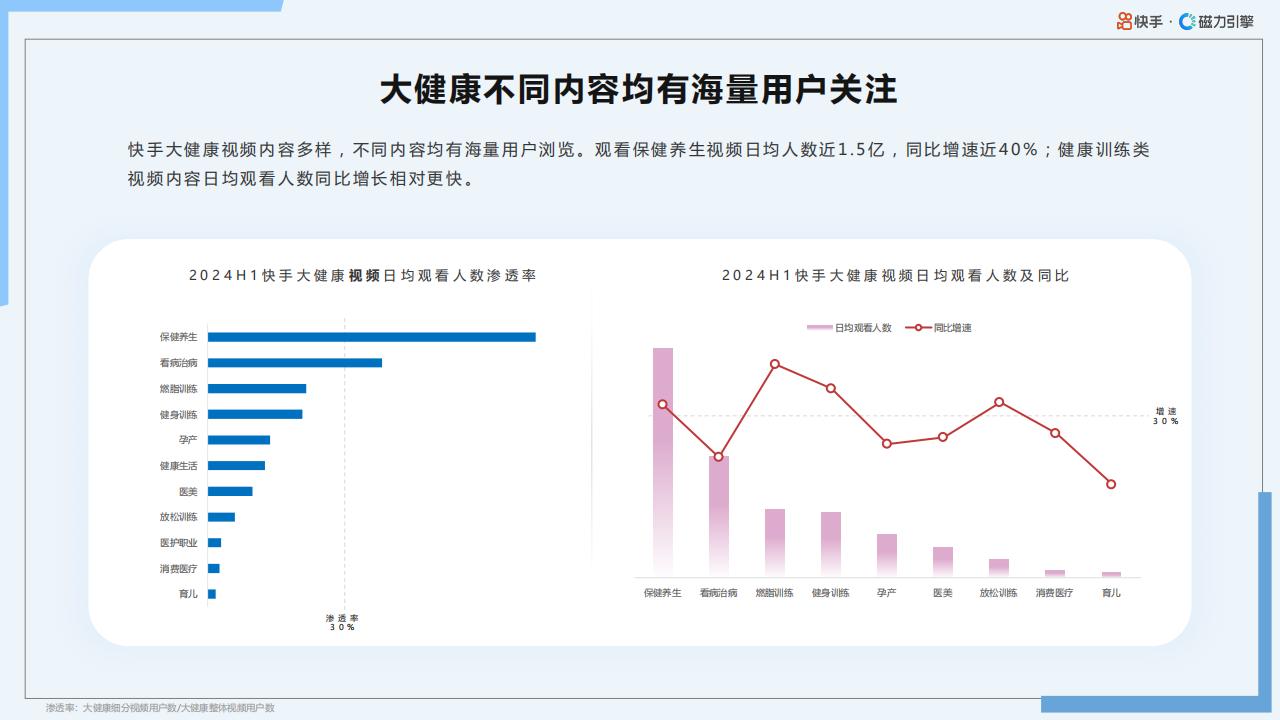Click the chart title 2024H1快手大健康视频日均观看人数渗透率
Screen dimensions: 1280x720
[363, 275]
